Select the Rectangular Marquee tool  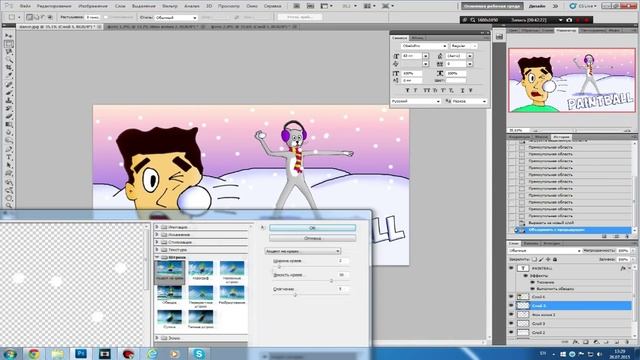[9, 44]
